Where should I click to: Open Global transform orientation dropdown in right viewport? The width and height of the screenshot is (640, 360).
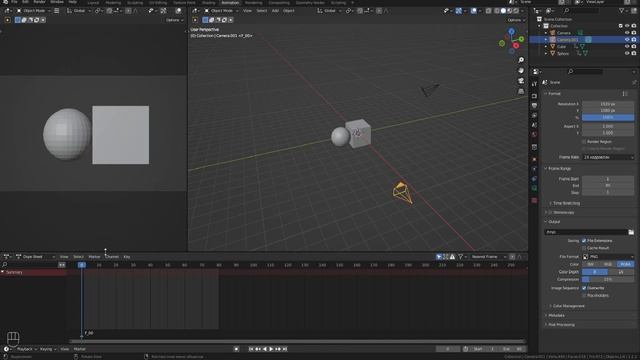(329, 11)
